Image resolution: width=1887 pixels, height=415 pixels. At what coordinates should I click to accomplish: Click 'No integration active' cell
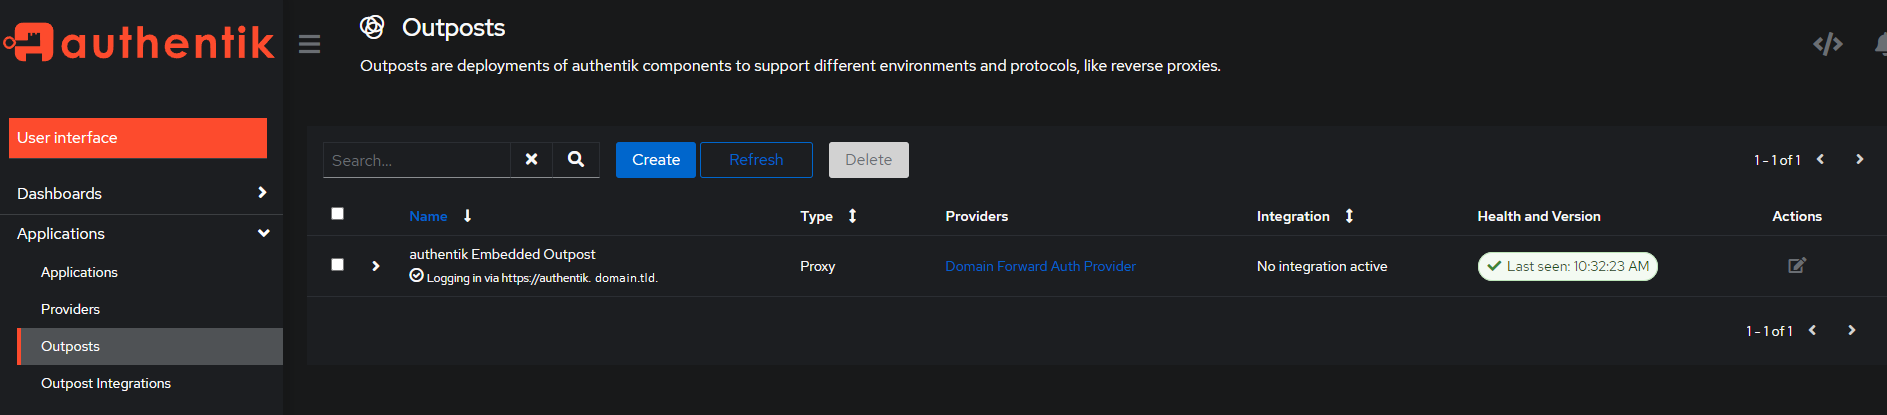pyautogui.click(x=1322, y=266)
